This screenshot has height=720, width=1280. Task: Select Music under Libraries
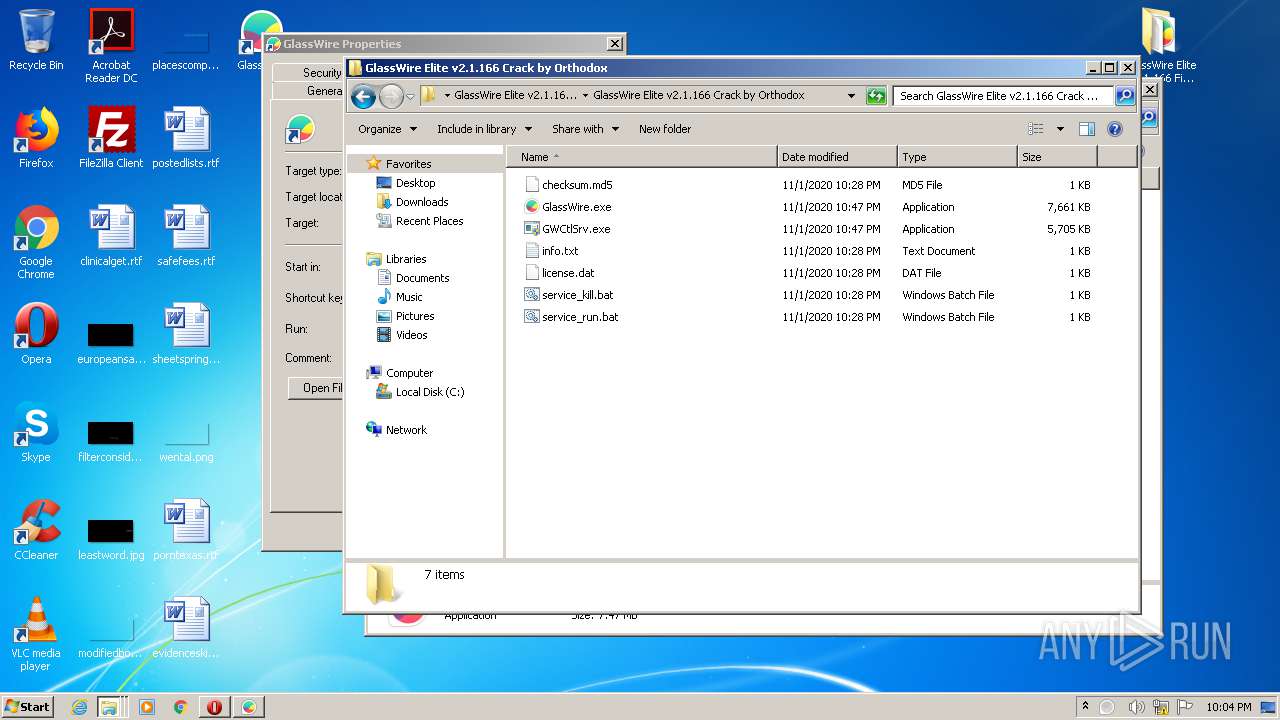click(x=409, y=297)
